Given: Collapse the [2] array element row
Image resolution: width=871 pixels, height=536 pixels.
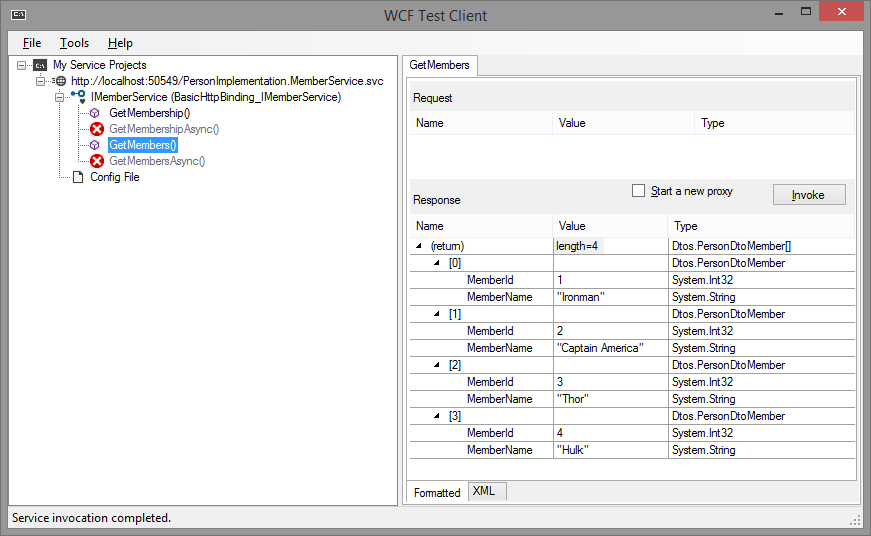Looking at the screenshot, I should (437, 365).
